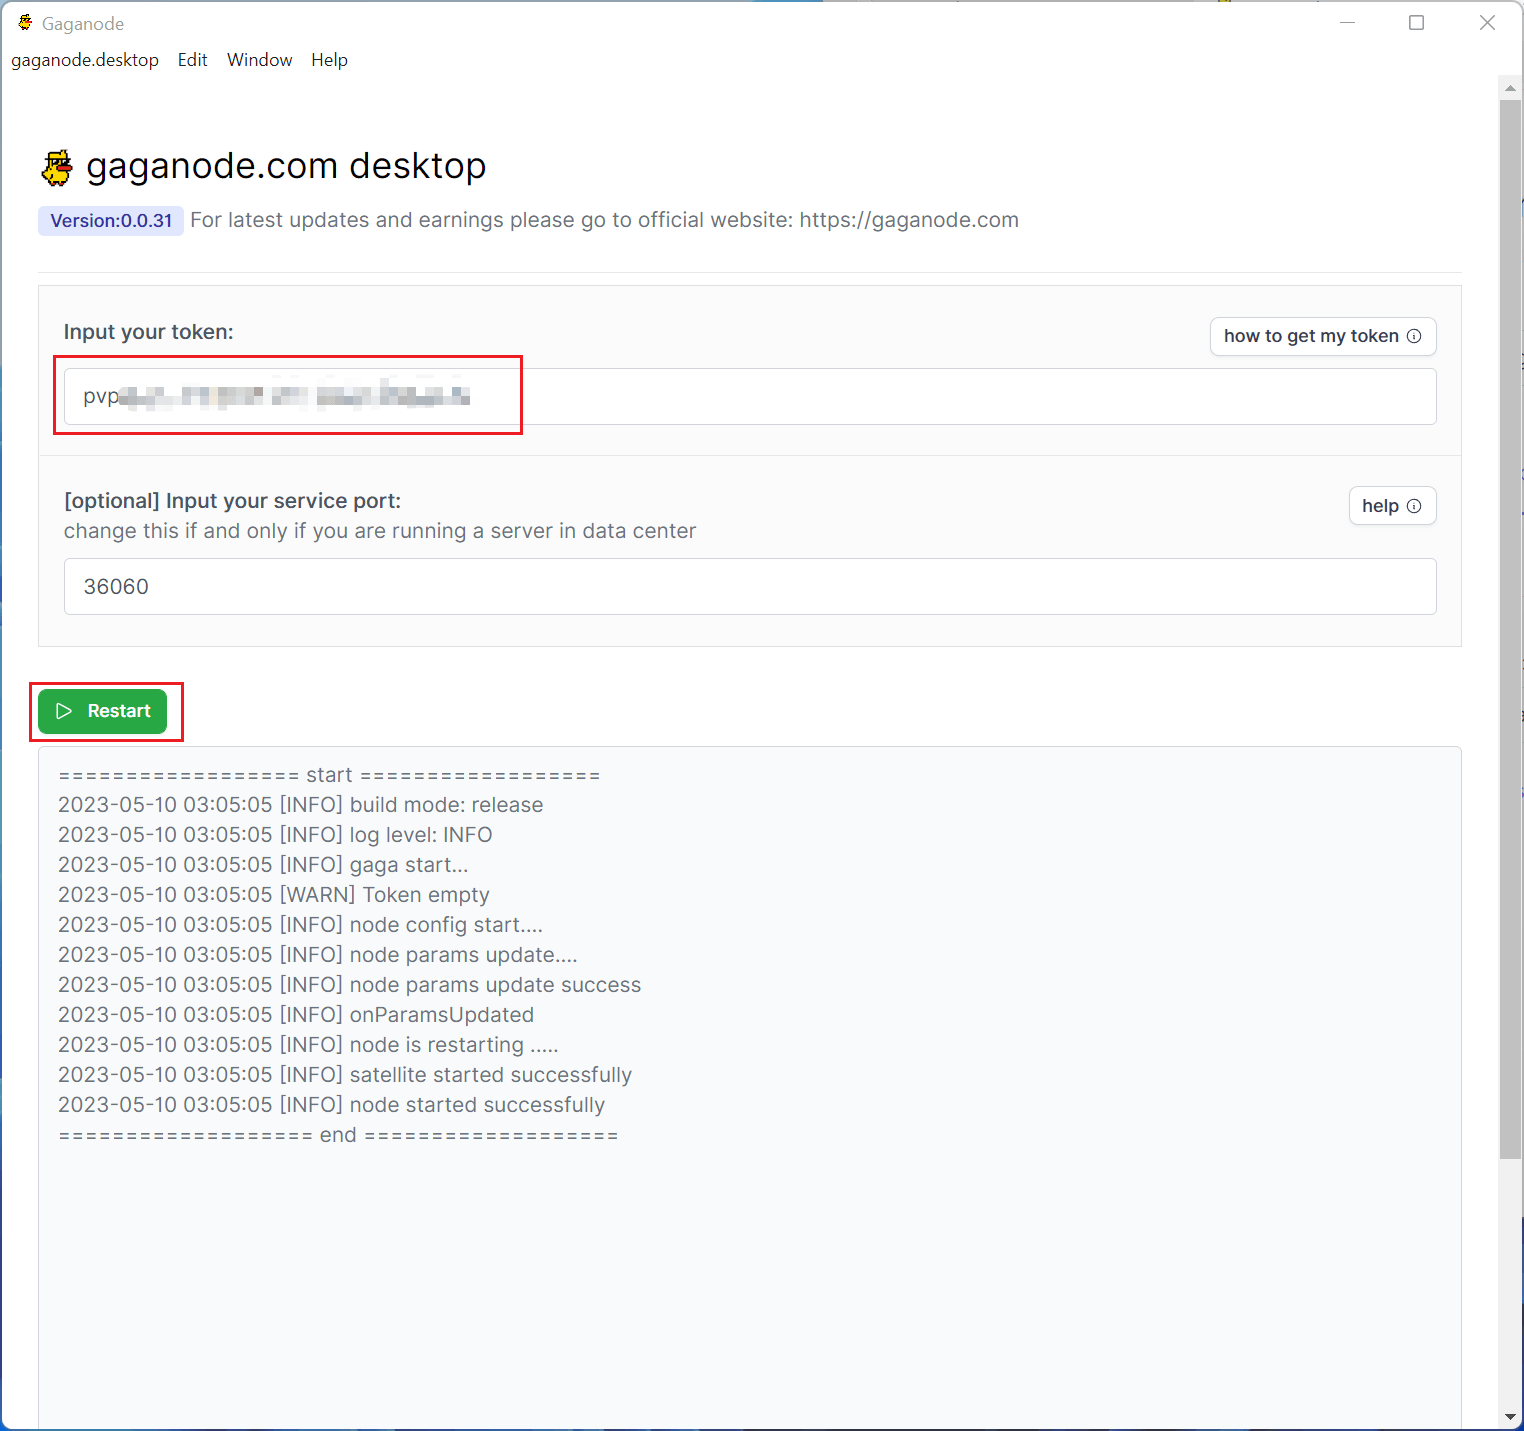This screenshot has height=1431, width=1524.
Task: Close the Gaganode window
Action: 1487,23
